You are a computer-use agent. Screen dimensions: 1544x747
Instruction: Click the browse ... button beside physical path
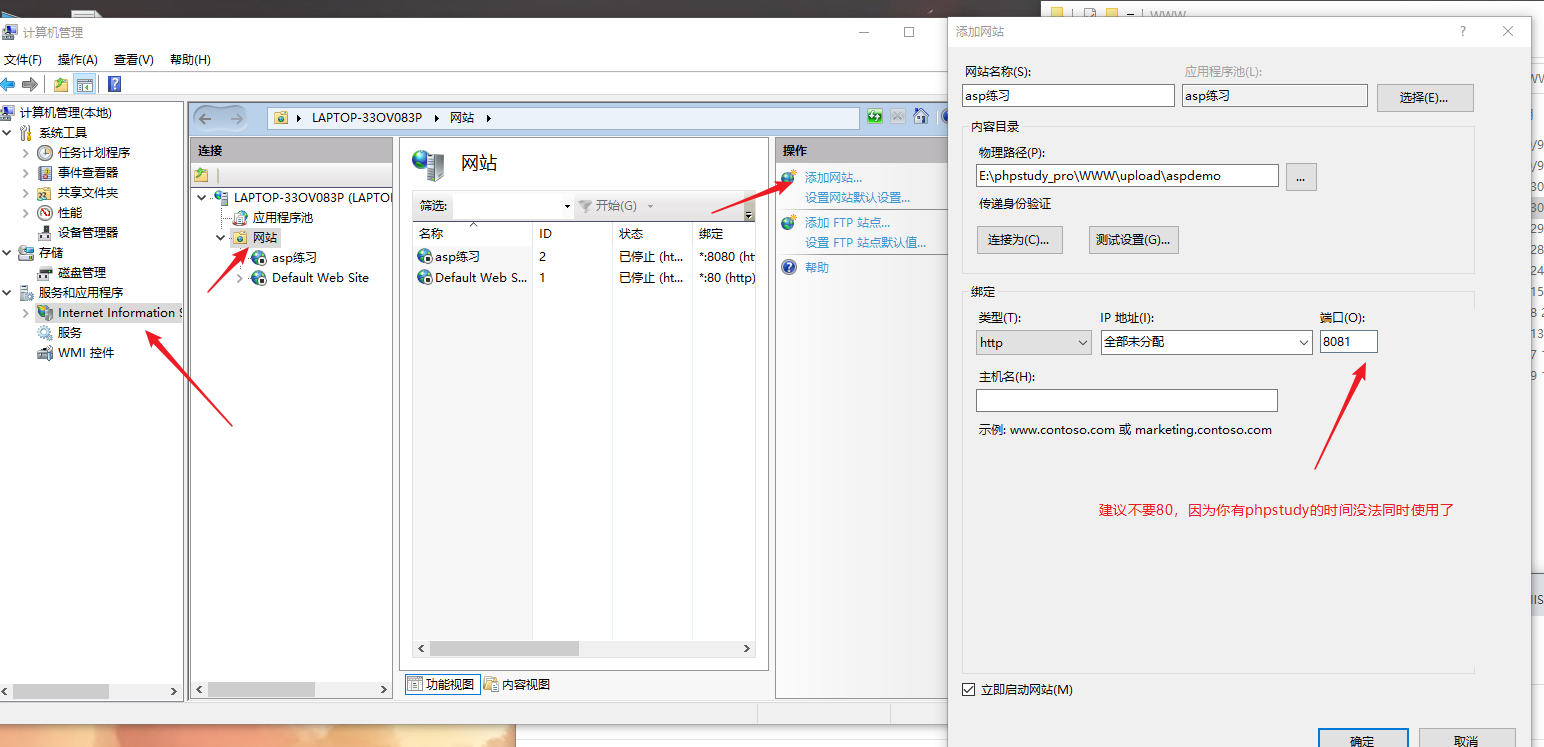pos(1301,176)
